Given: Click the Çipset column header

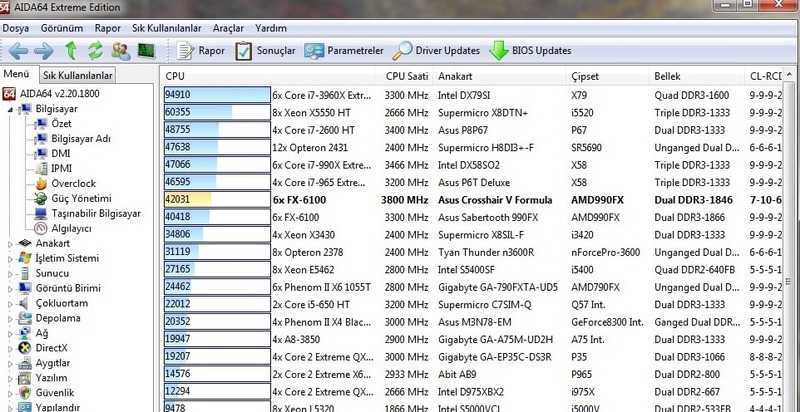Looking at the screenshot, I should pyautogui.click(x=608, y=76).
